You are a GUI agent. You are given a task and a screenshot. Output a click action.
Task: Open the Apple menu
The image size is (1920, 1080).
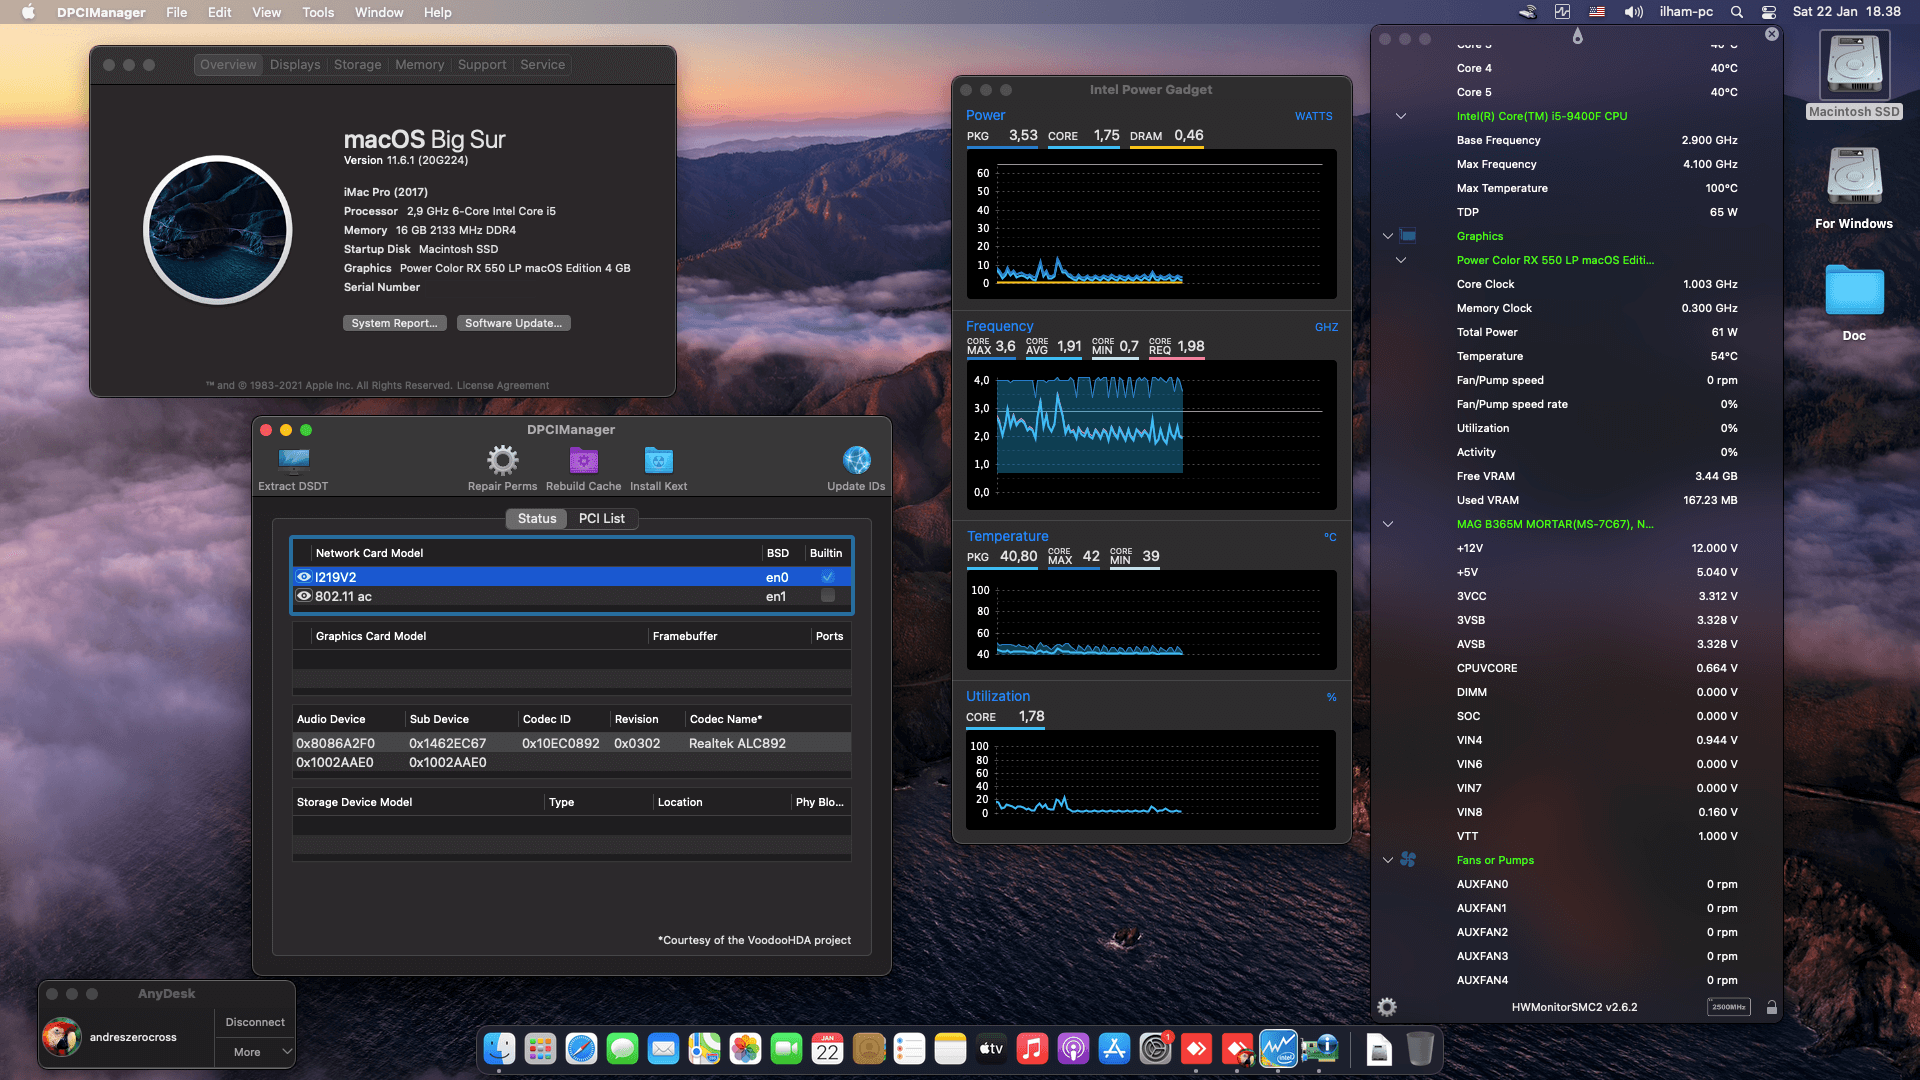click(28, 12)
